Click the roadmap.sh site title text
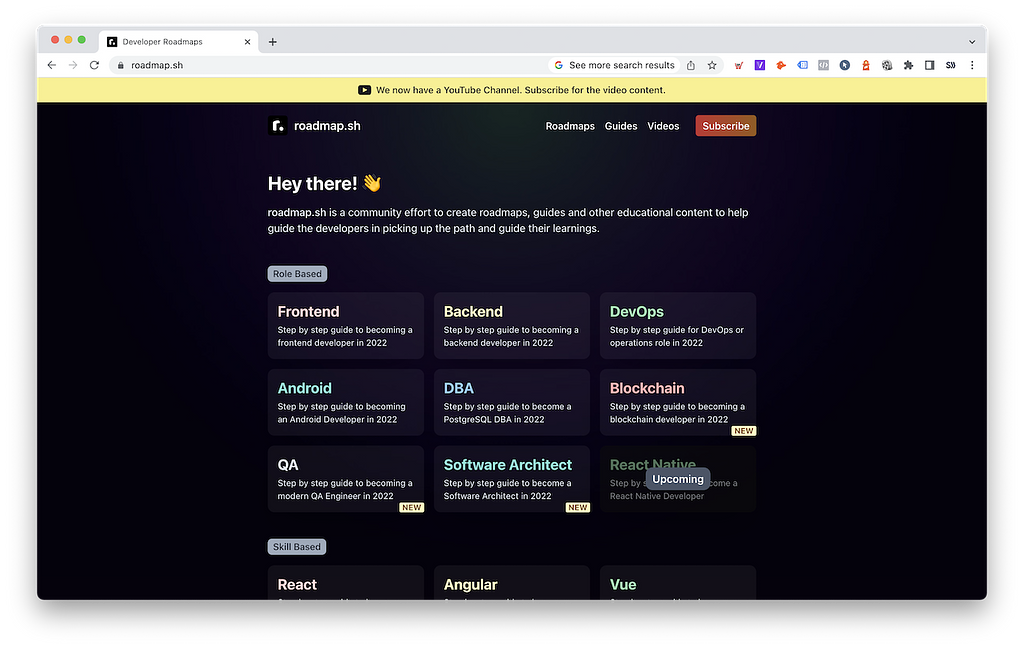Viewport: 1024px width, 649px height. (327, 125)
